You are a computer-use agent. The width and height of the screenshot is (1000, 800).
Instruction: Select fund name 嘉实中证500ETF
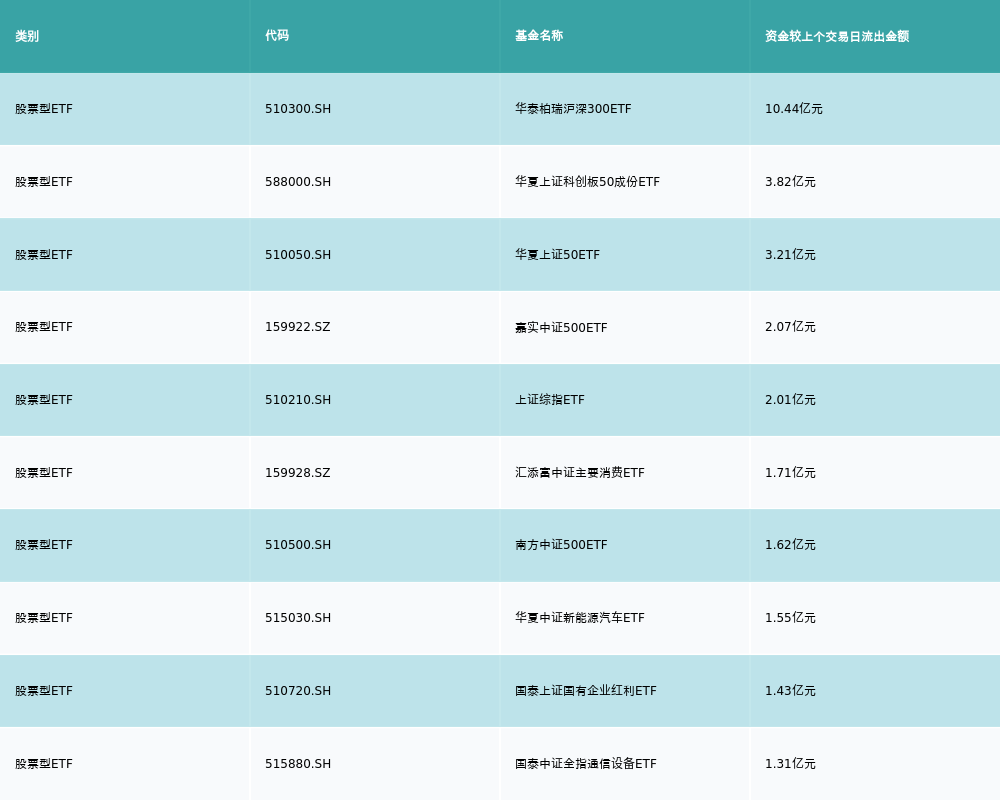(561, 327)
